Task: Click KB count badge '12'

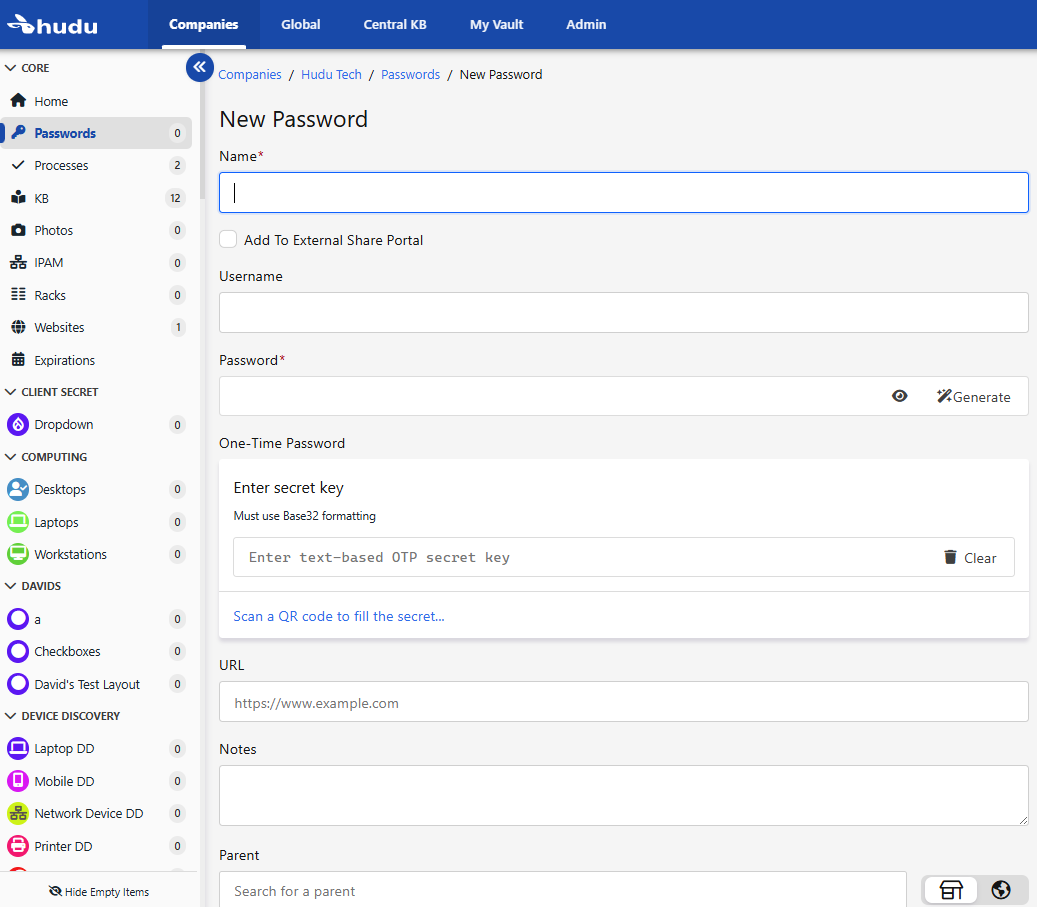Action: click(x=175, y=198)
